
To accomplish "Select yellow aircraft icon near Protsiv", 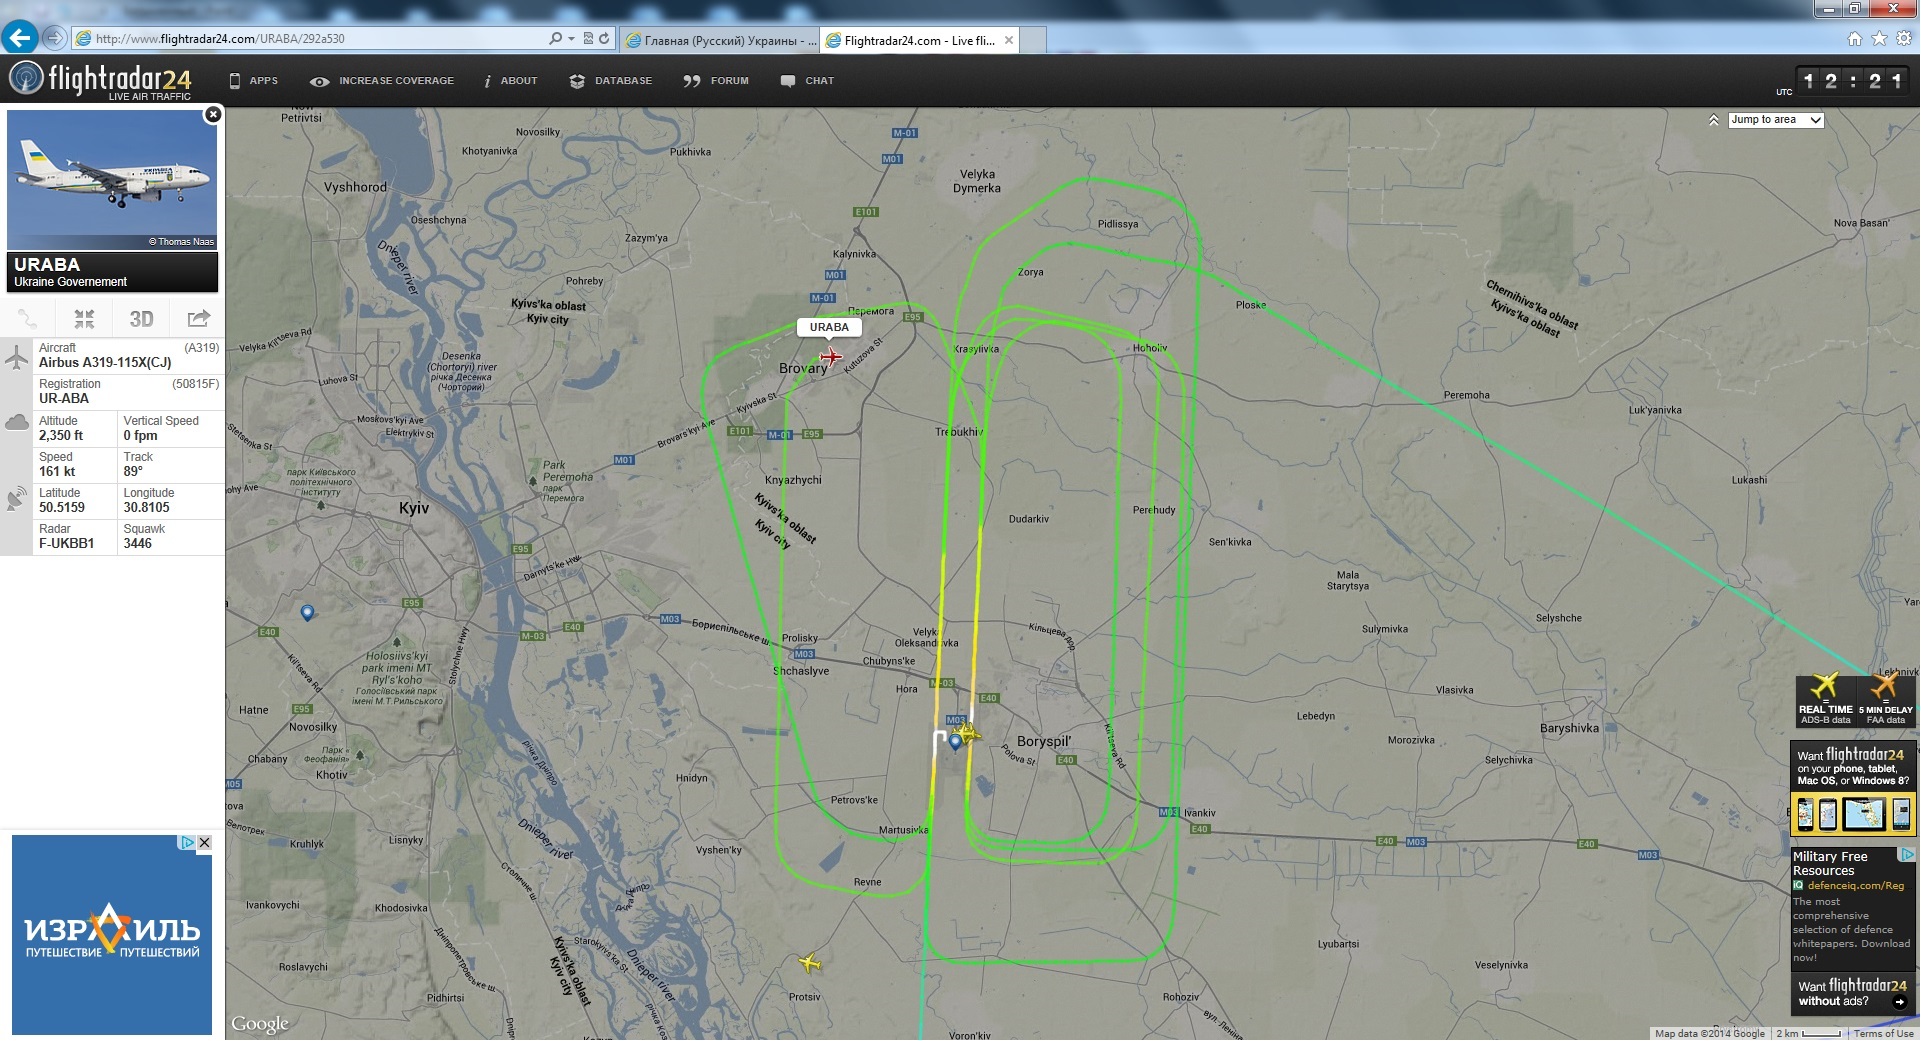I will point(809,963).
